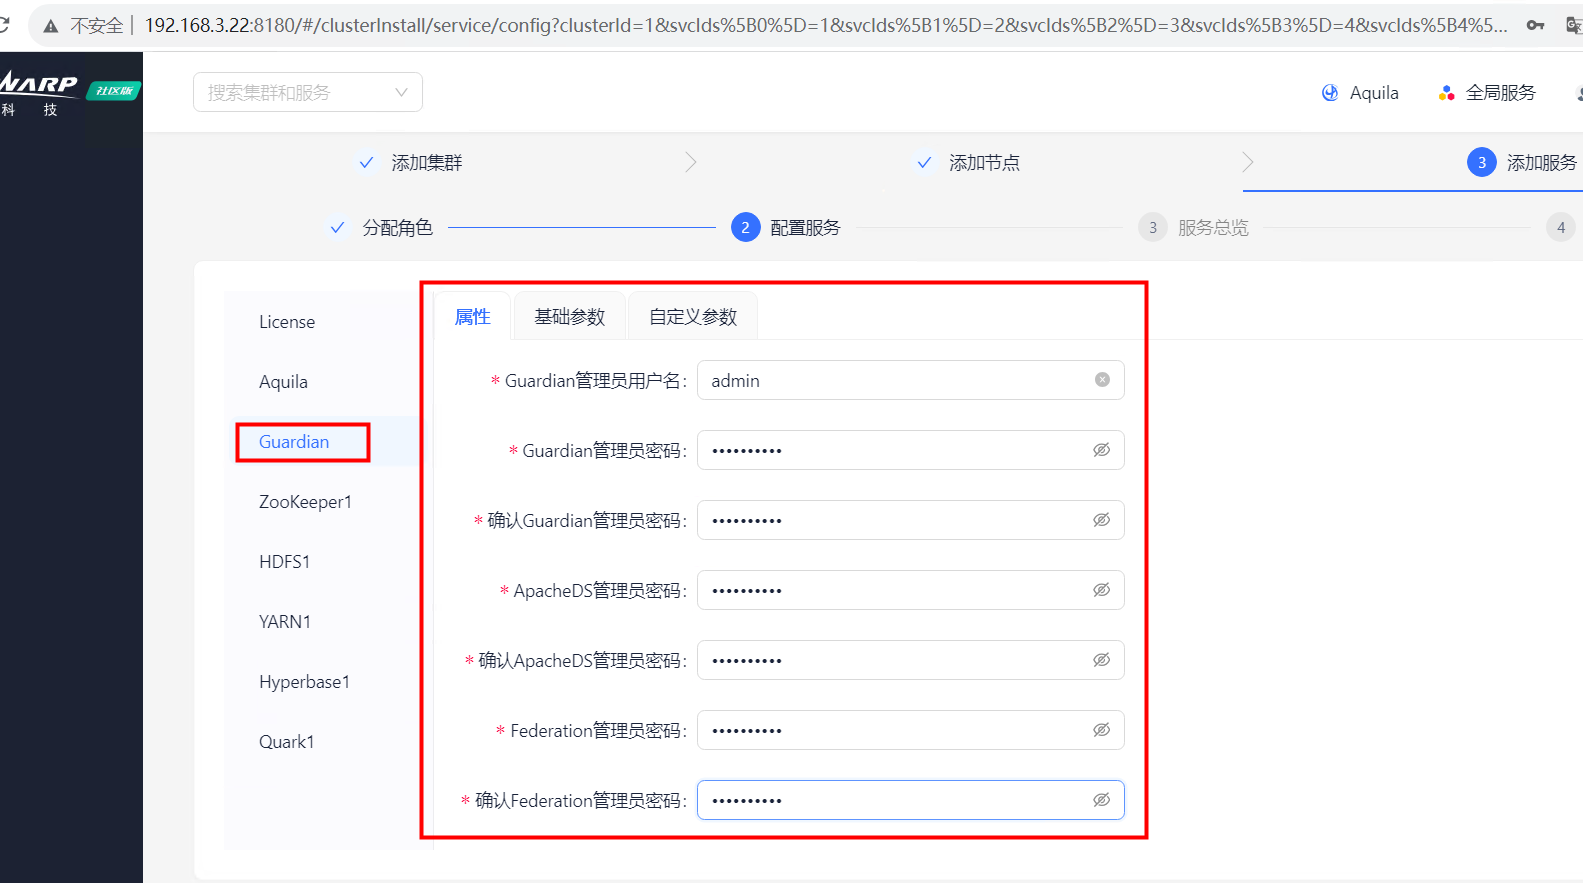The image size is (1583, 883).
Task: Open the 自定义参数 tab
Action: (x=693, y=317)
